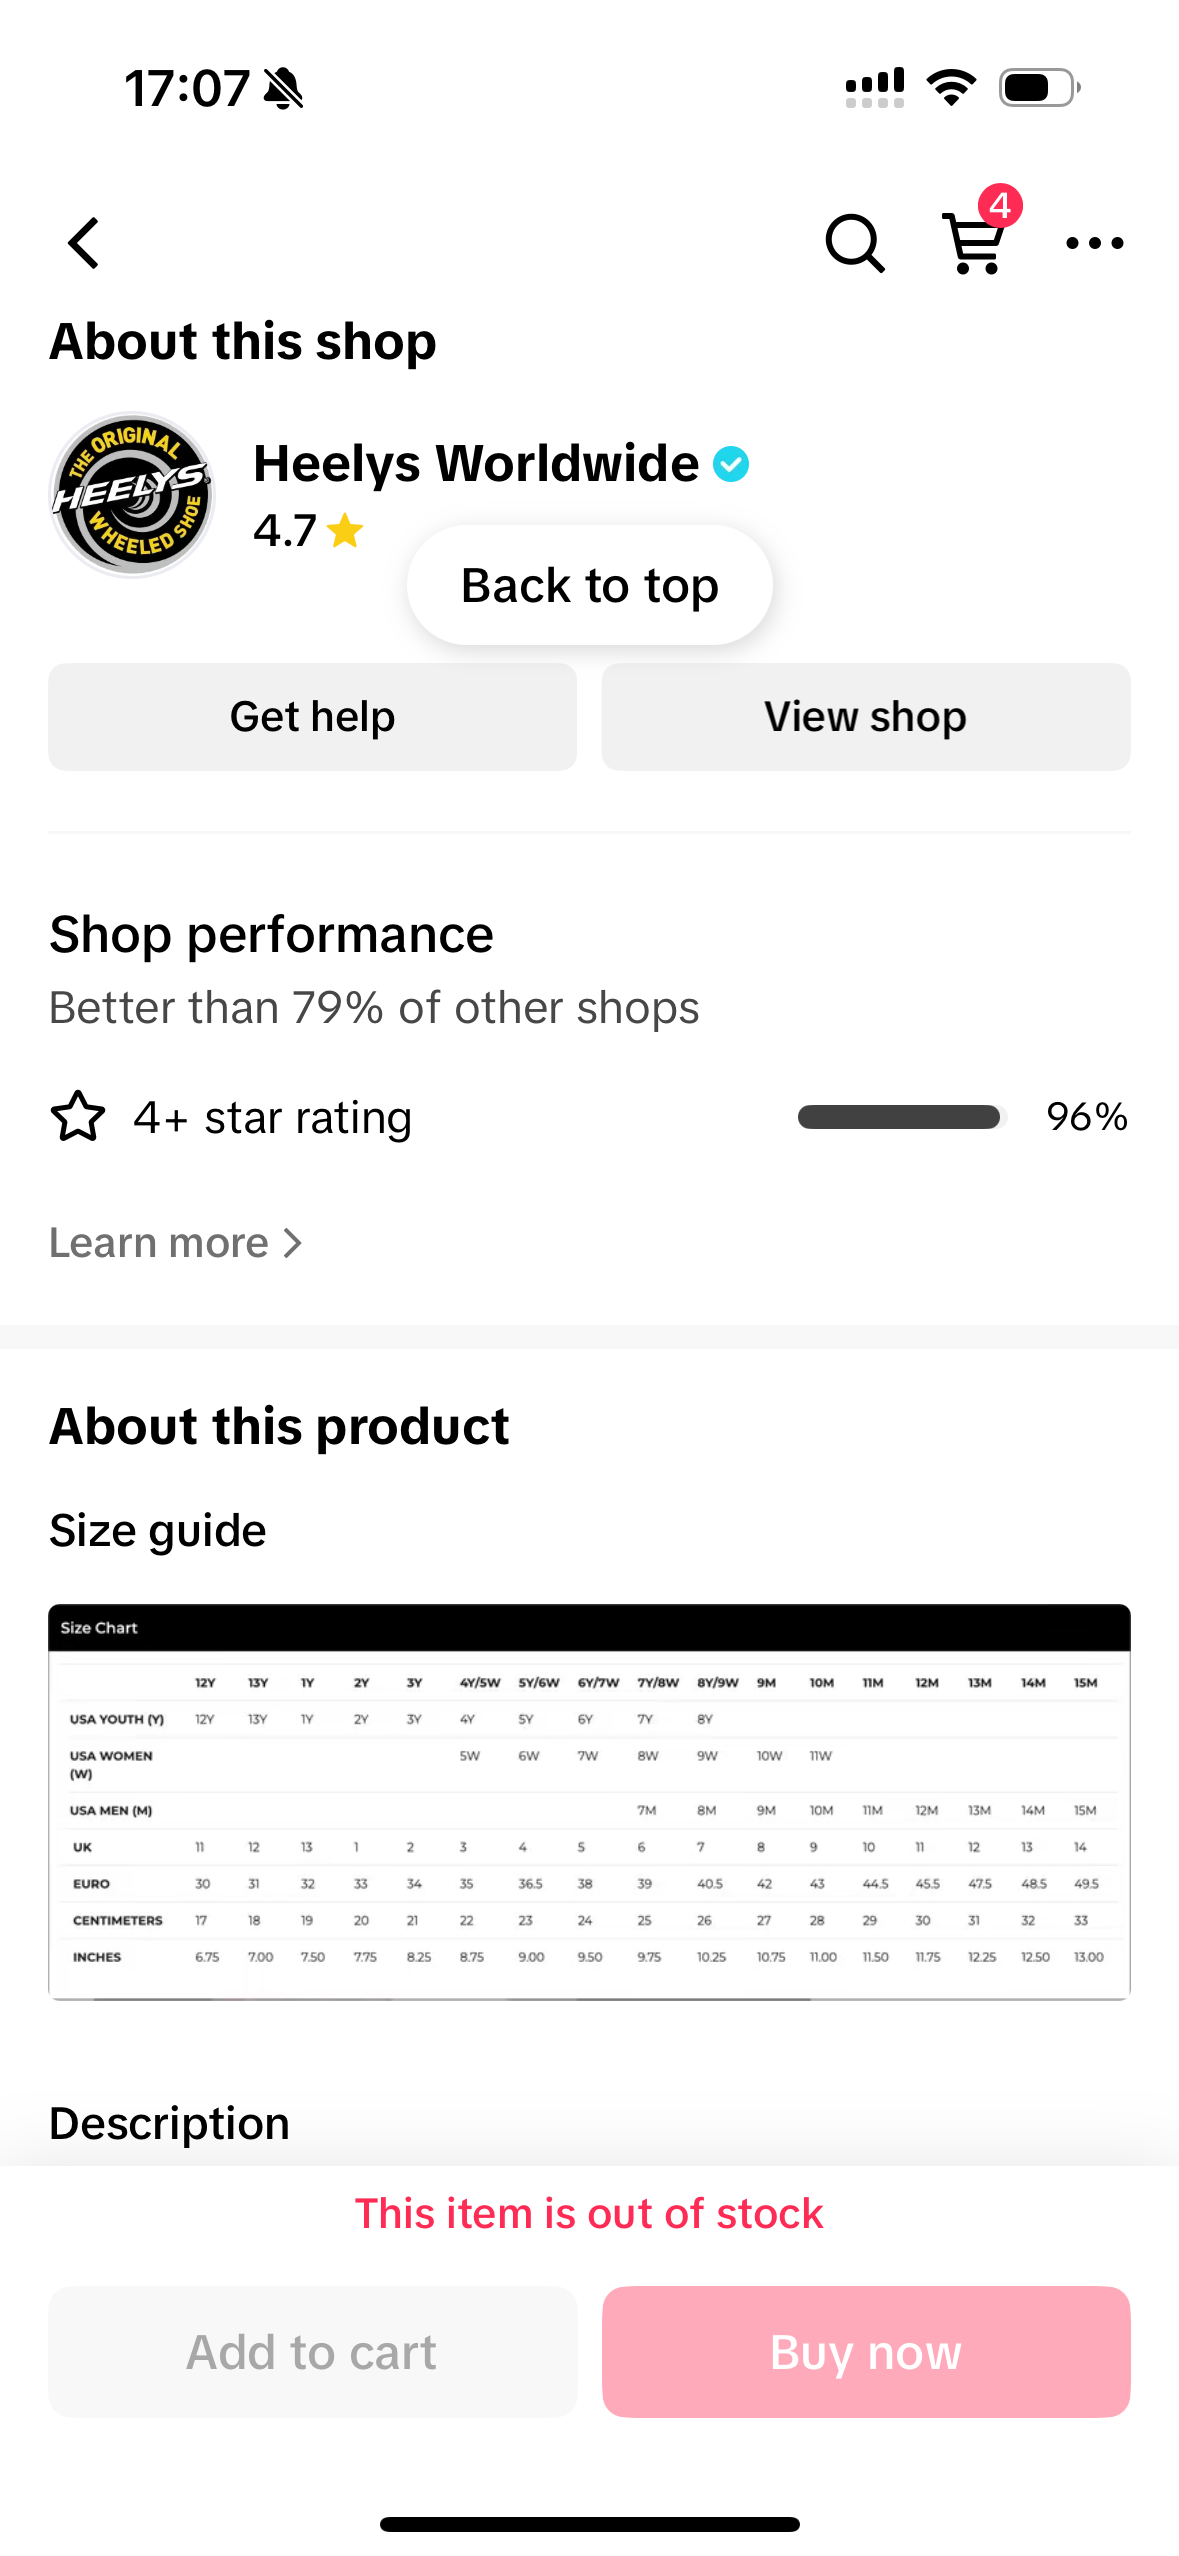The width and height of the screenshot is (1179, 2556).
Task: Open the View shop button
Action: click(x=865, y=717)
